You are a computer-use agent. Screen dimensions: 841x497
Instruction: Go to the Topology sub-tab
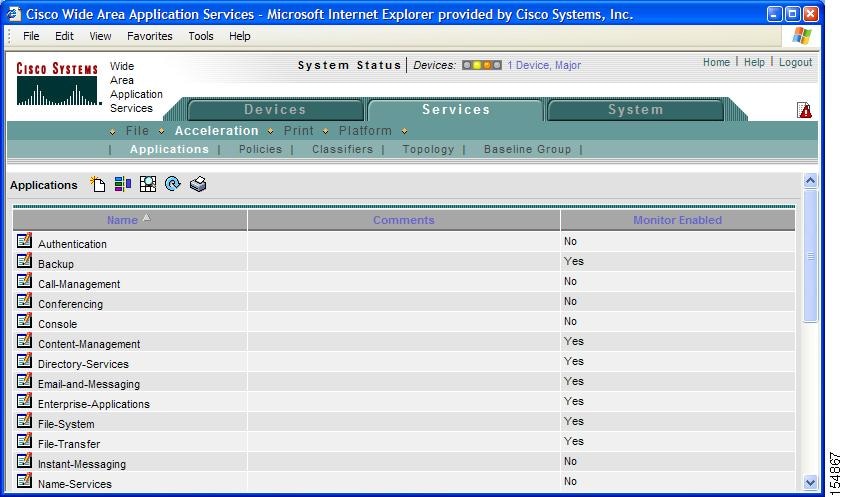(x=429, y=149)
